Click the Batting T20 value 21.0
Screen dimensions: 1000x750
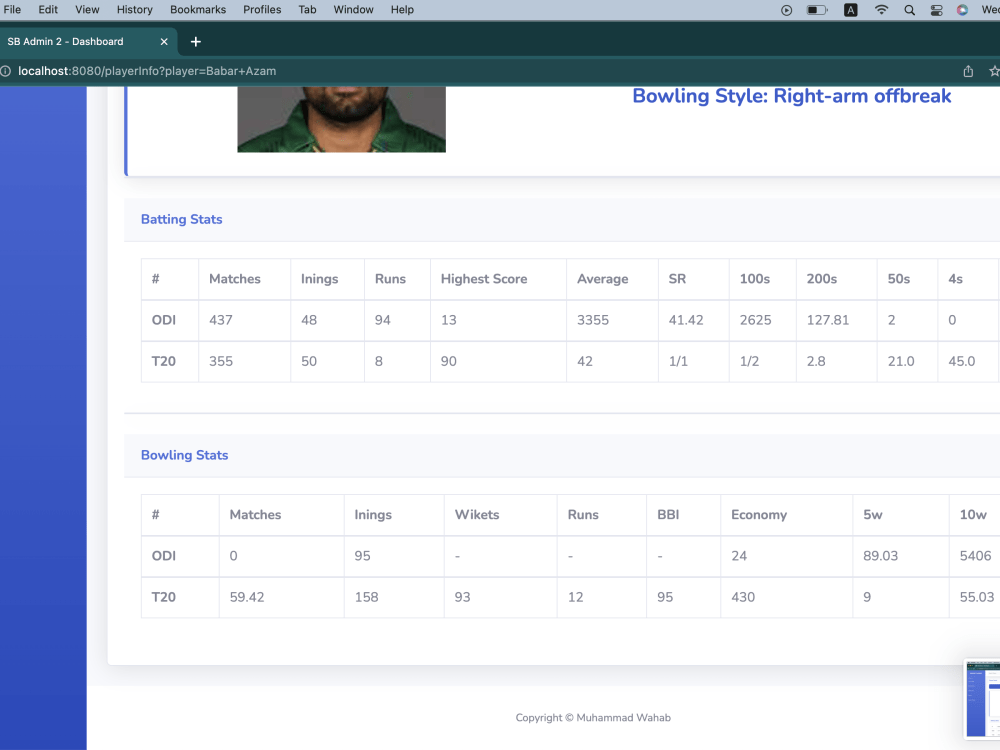pyautogui.click(x=901, y=362)
